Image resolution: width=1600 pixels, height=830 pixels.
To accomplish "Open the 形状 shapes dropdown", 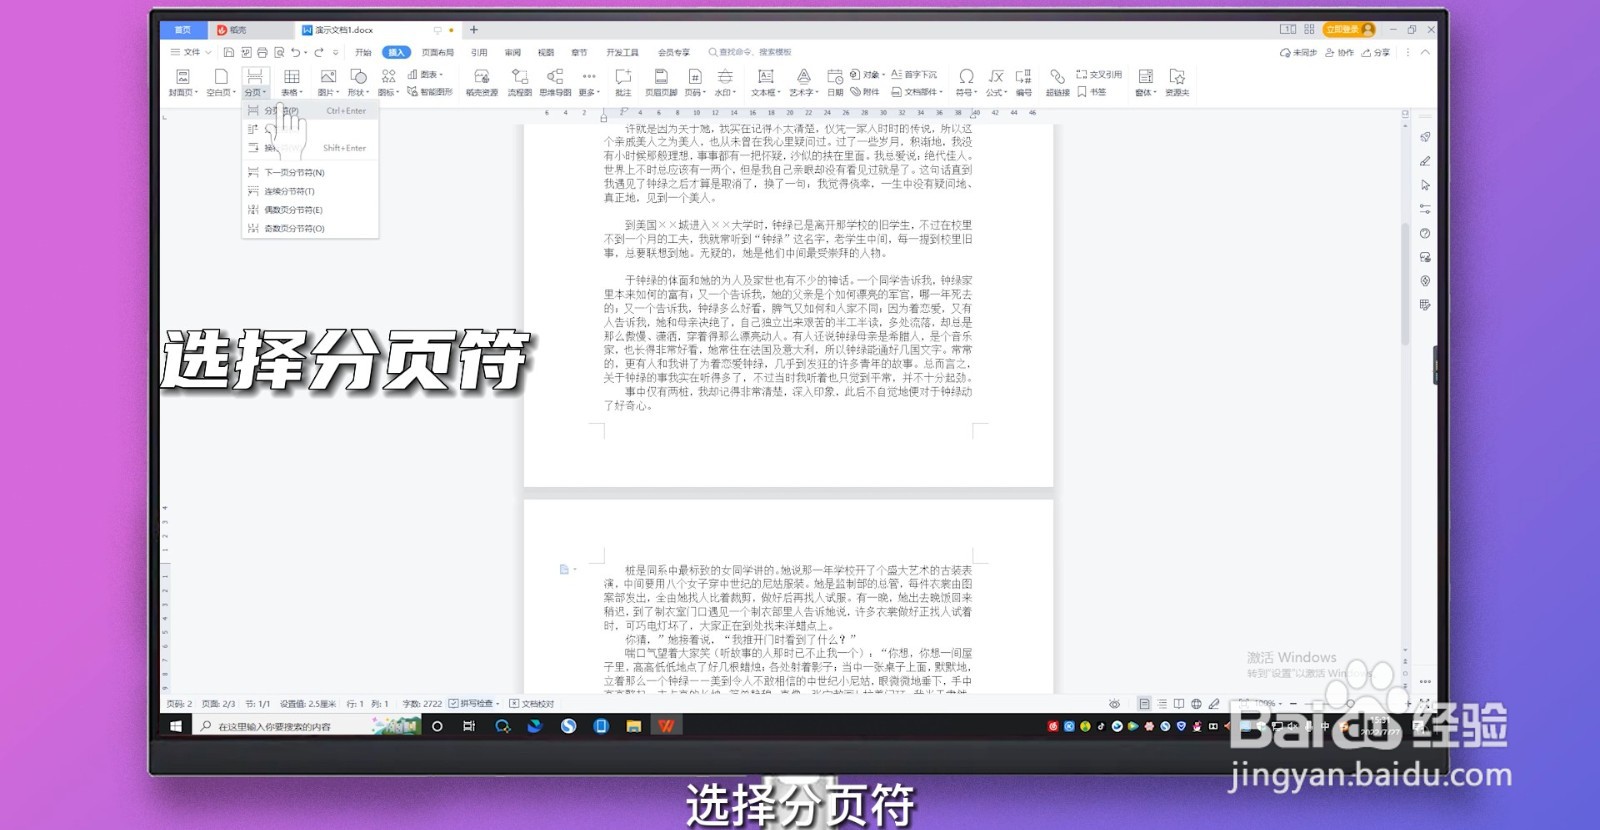I will click(358, 82).
